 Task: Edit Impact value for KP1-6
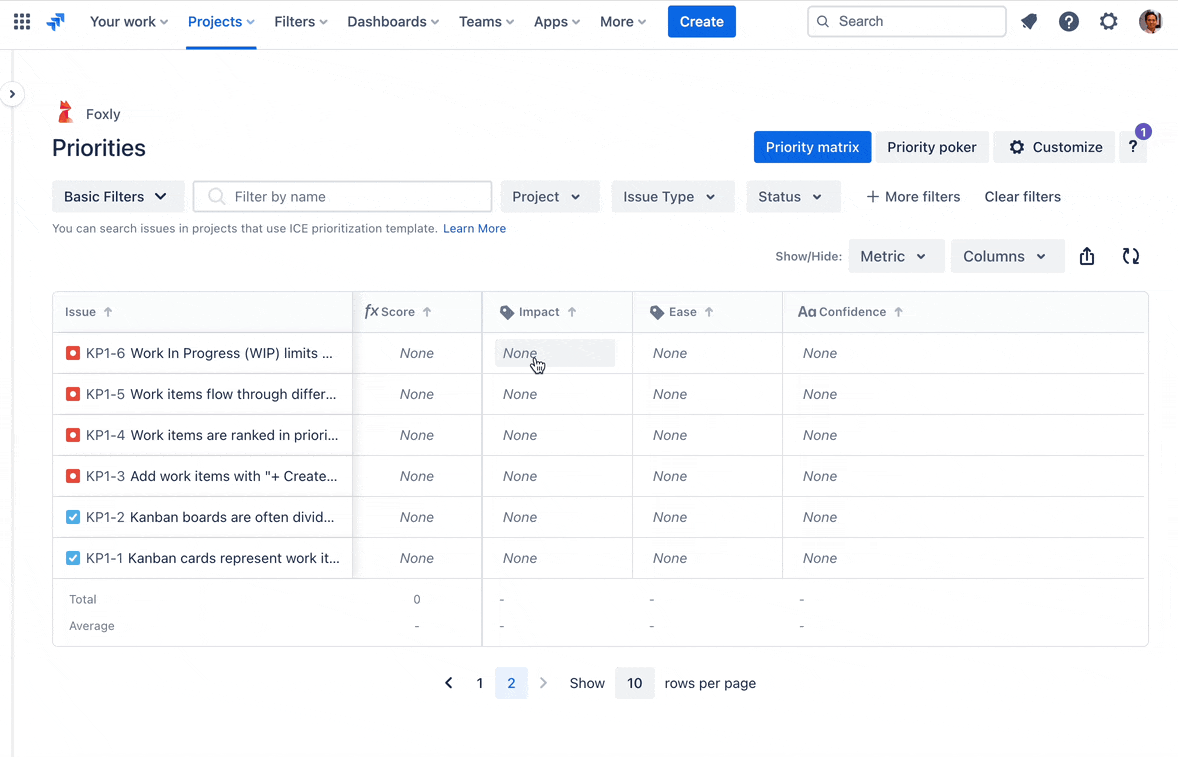click(x=554, y=353)
